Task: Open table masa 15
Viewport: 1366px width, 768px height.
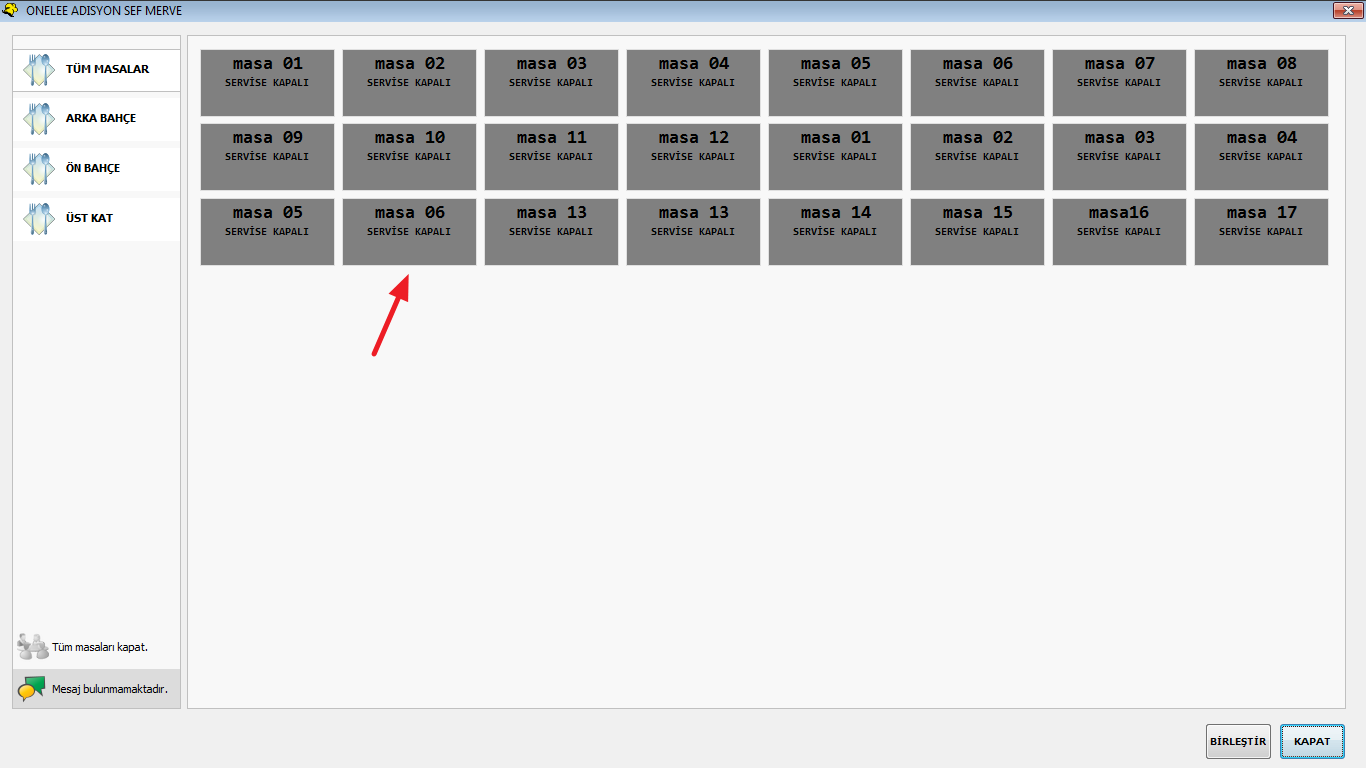Action: click(977, 232)
